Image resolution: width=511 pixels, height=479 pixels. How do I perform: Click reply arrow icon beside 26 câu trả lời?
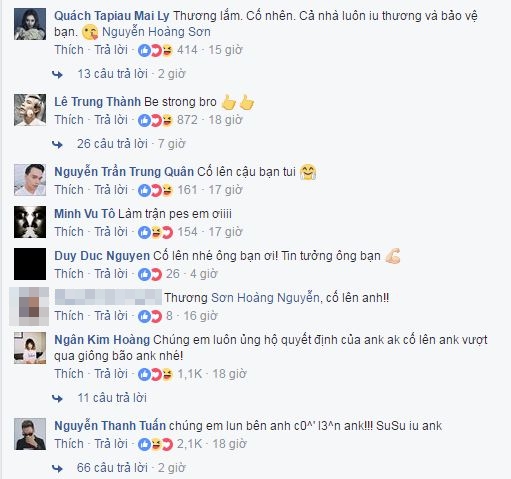pos(57,144)
